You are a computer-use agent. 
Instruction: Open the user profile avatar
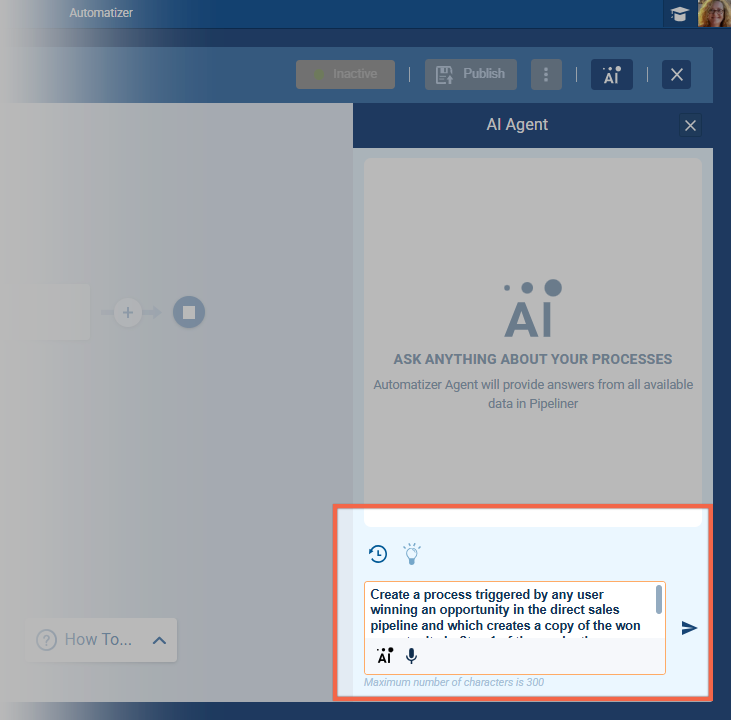click(714, 13)
